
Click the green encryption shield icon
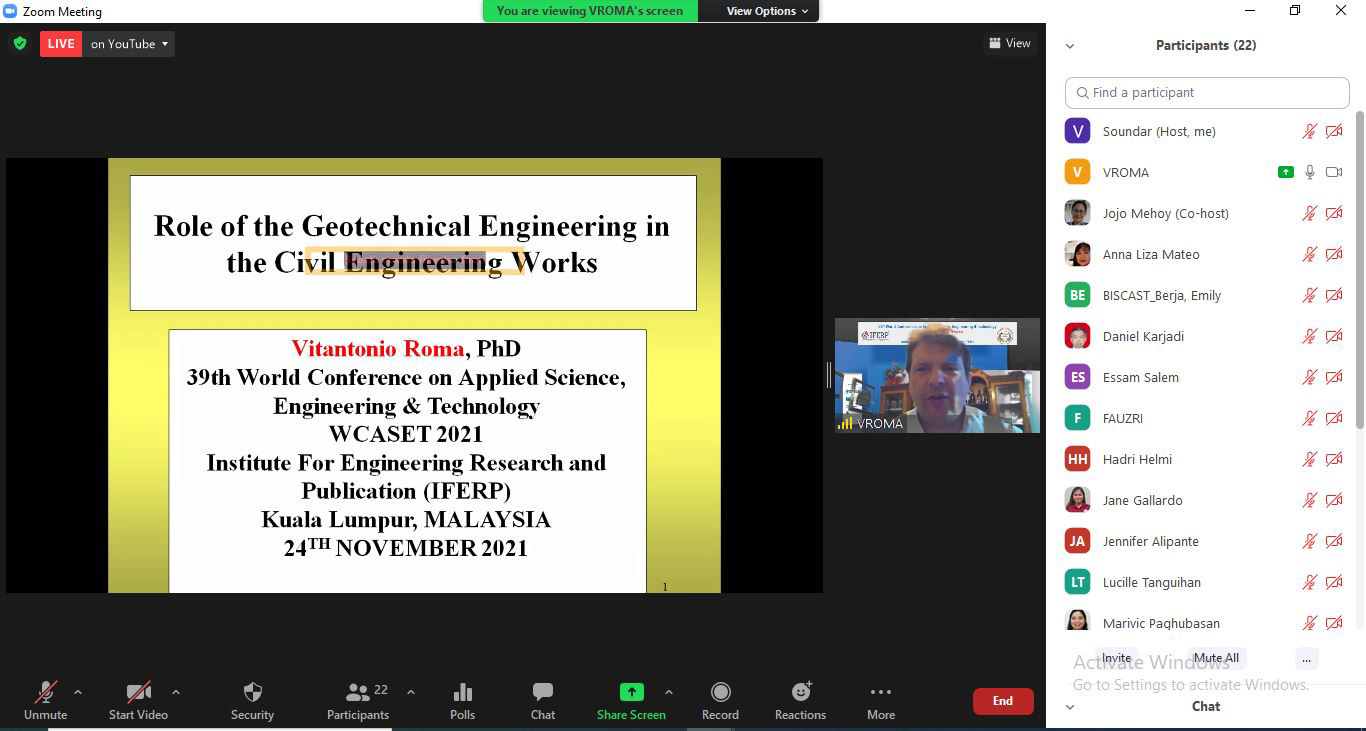click(x=20, y=43)
